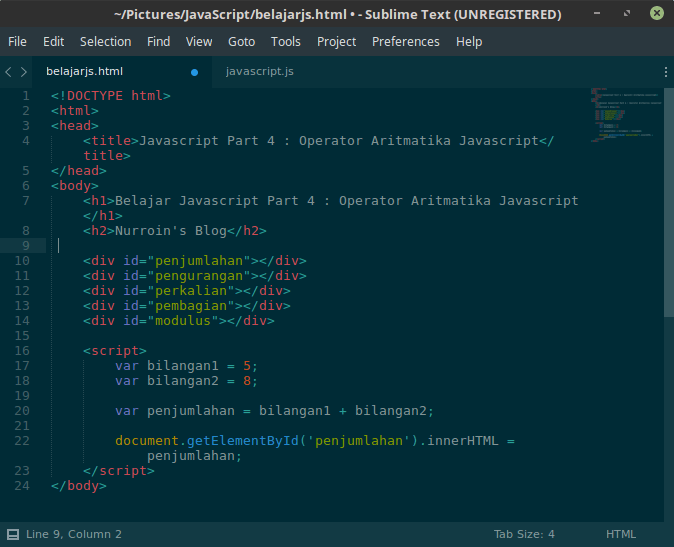Screen dimensions: 674x547
Task: Click the opening script tag on line 16
Action: click(x=115, y=351)
